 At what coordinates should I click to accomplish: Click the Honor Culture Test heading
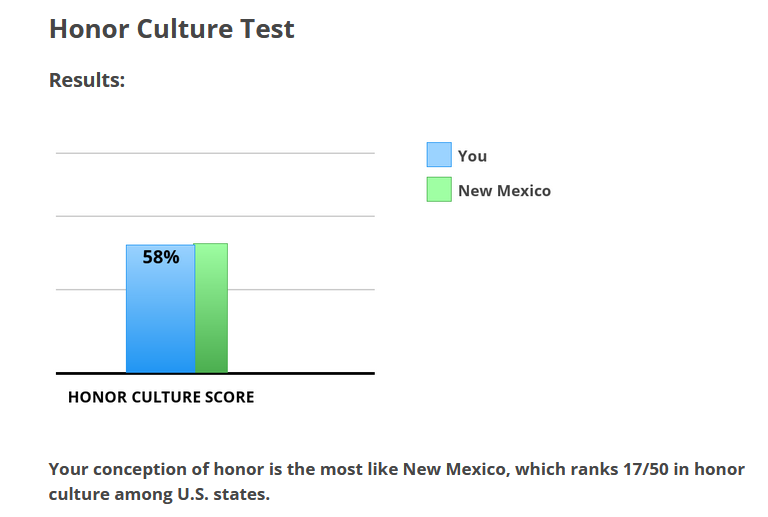(x=172, y=28)
